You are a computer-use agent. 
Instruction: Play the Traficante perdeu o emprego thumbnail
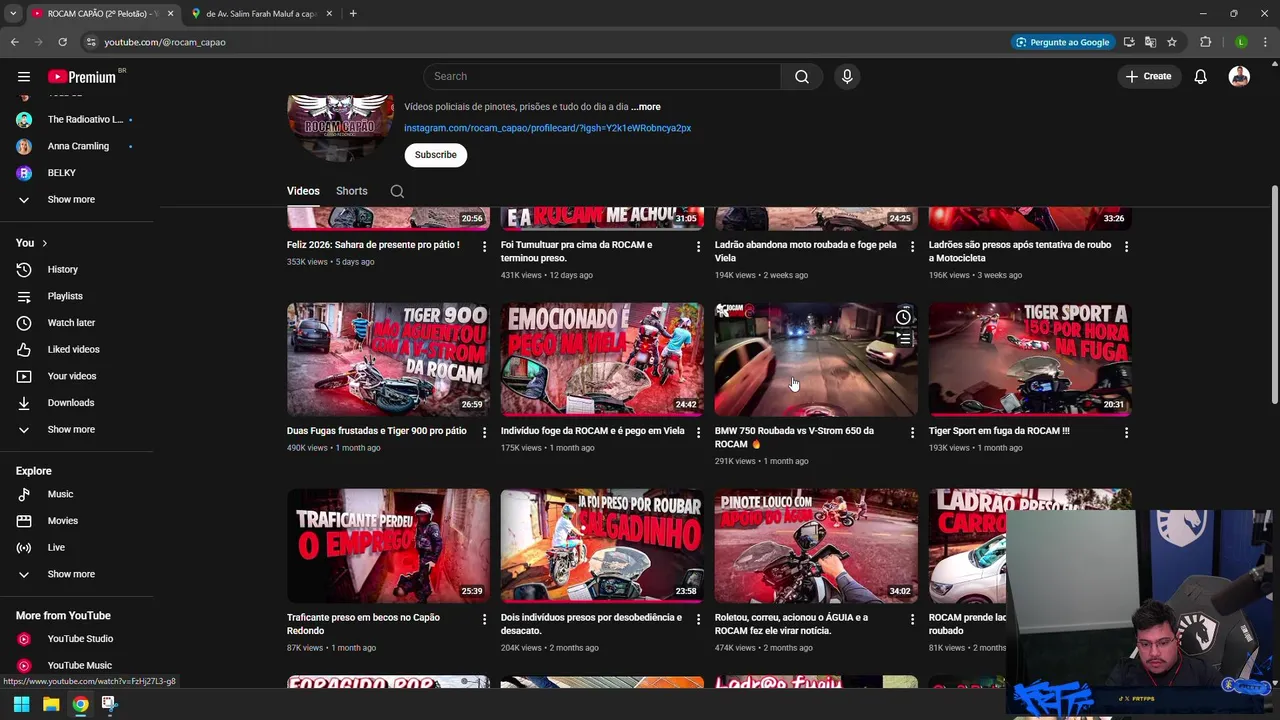(x=388, y=546)
